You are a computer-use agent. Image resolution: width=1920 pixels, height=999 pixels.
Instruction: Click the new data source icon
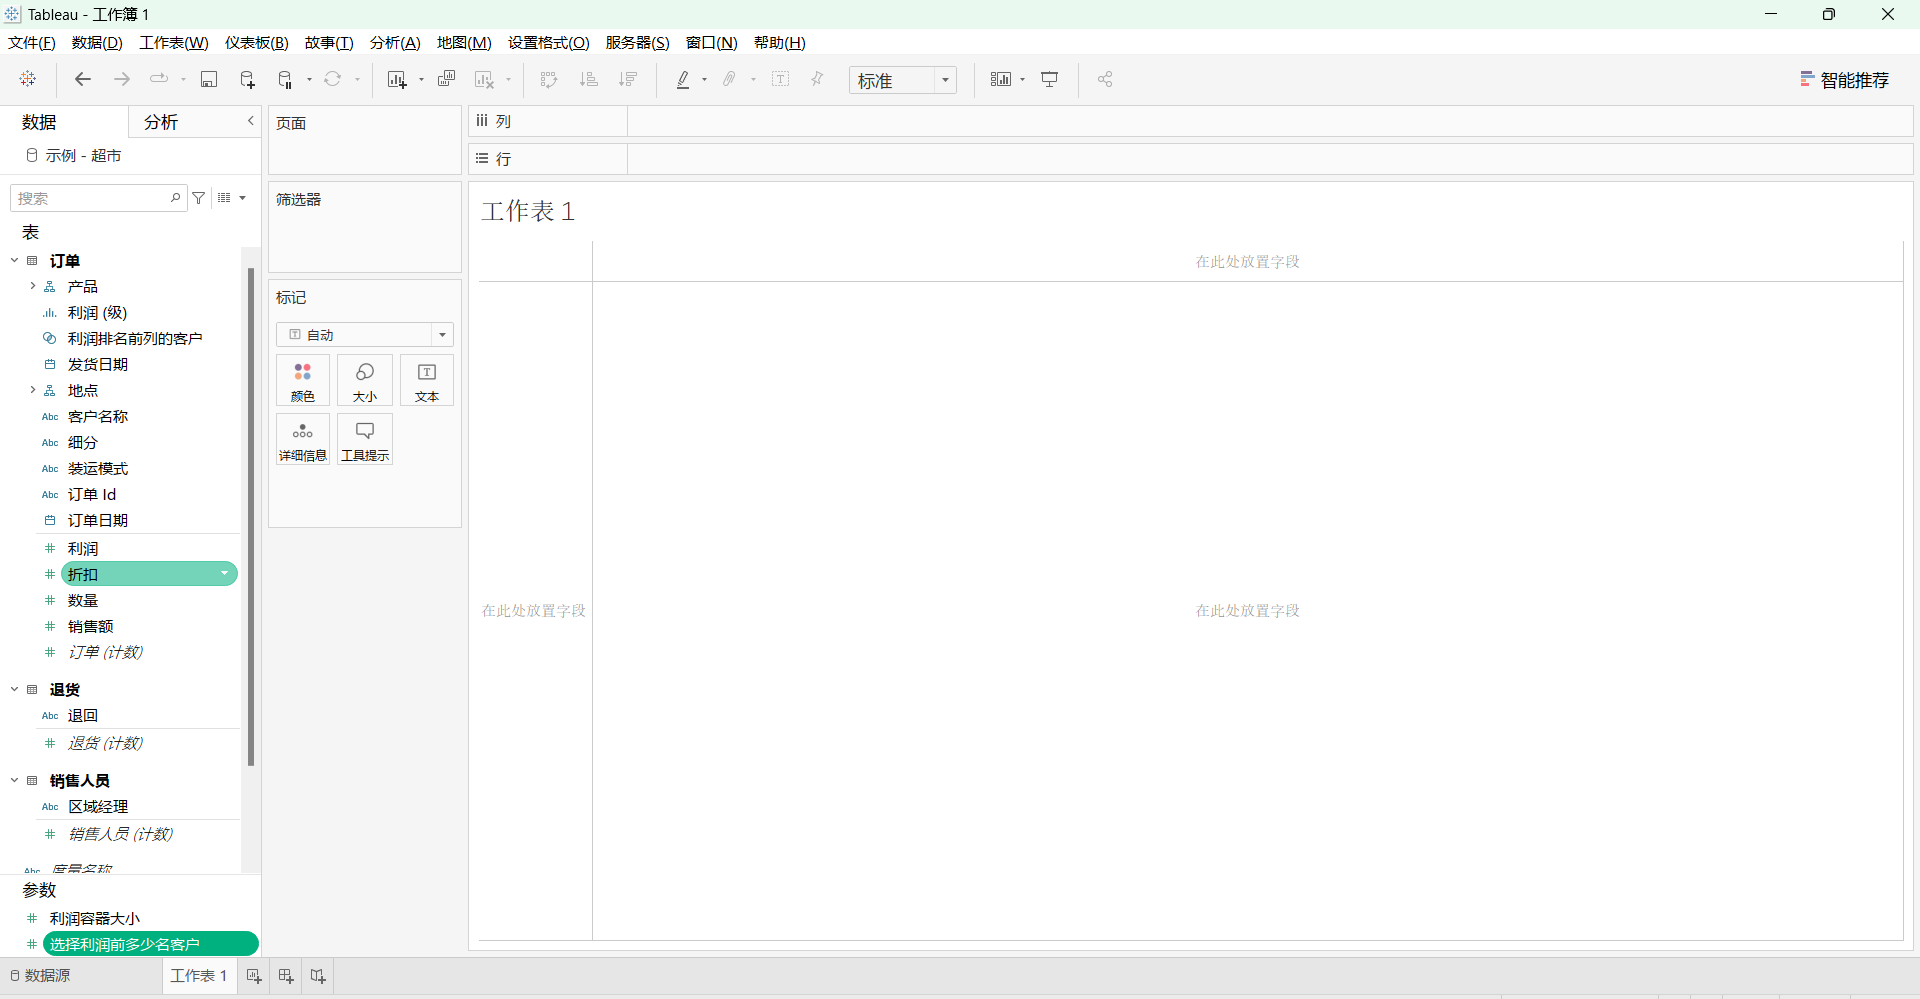pyautogui.click(x=247, y=79)
